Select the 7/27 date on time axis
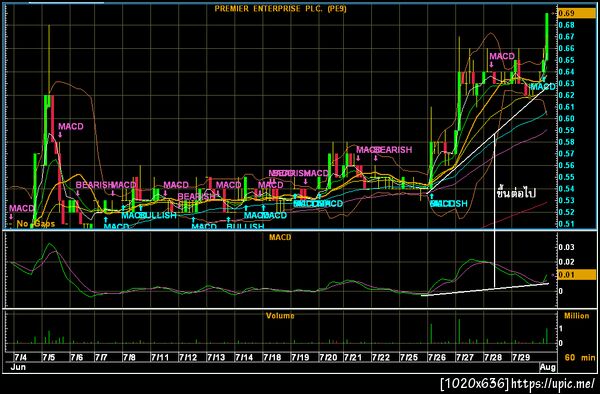The width and height of the screenshot is (600, 394). [465, 358]
